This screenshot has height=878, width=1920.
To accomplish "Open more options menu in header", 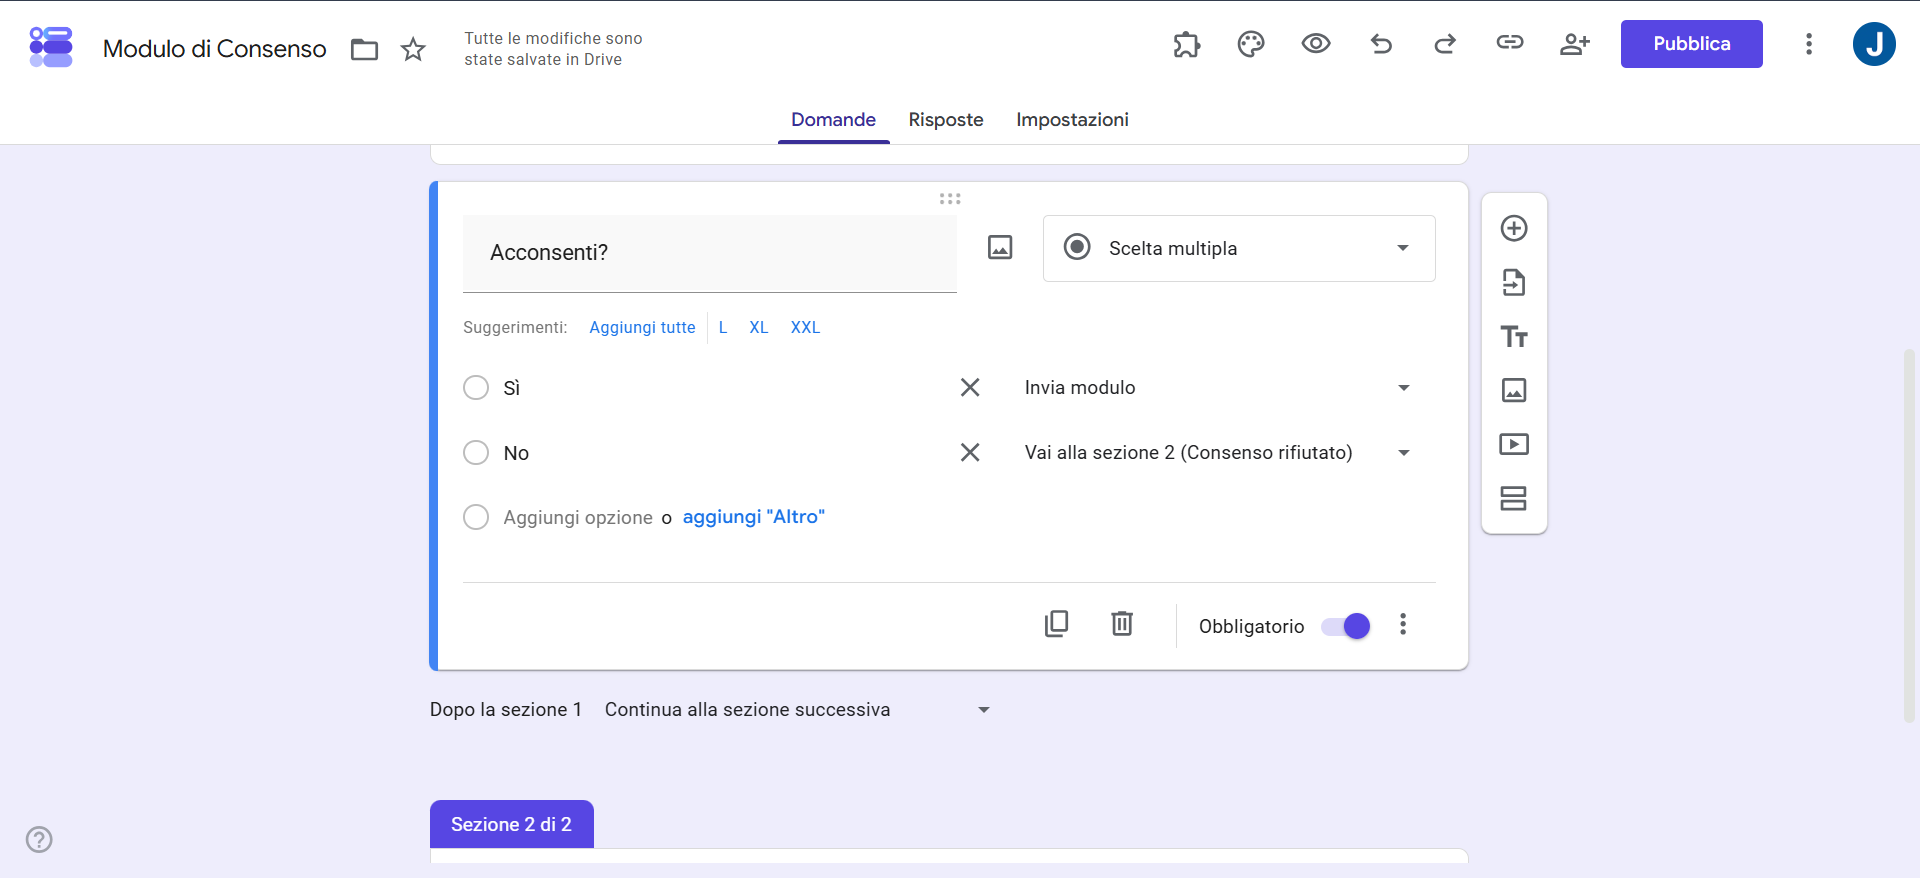I will tap(1808, 44).
